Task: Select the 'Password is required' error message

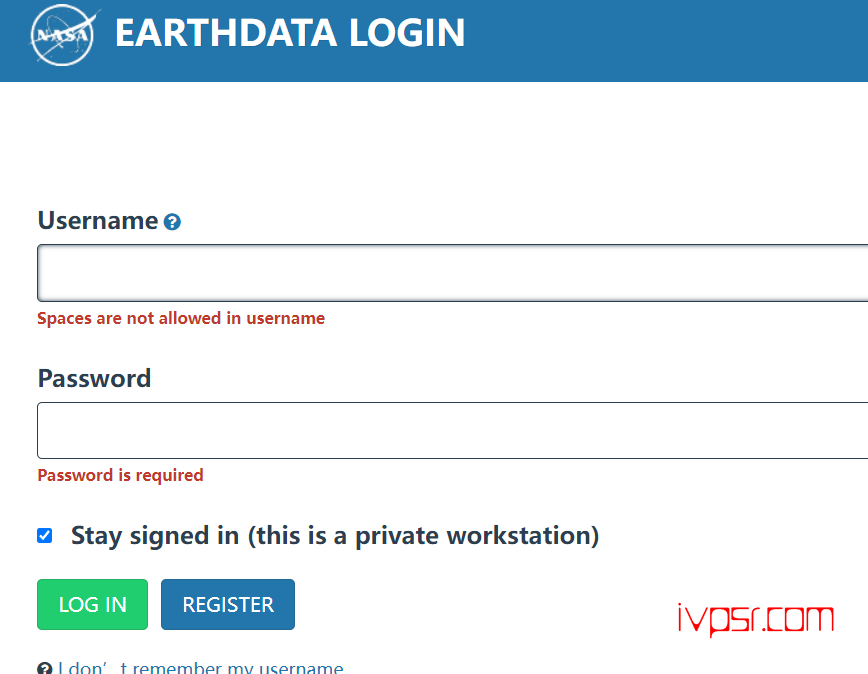Action: 120,475
